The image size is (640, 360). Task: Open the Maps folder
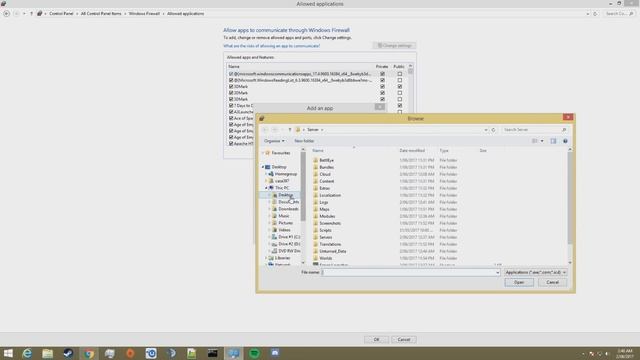(x=324, y=209)
